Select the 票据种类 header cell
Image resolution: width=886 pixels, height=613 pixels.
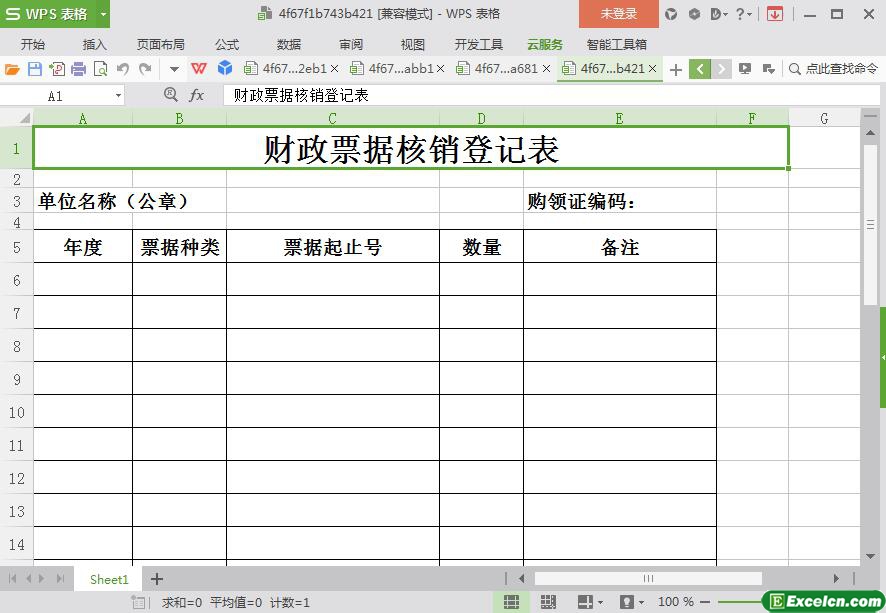coord(179,247)
